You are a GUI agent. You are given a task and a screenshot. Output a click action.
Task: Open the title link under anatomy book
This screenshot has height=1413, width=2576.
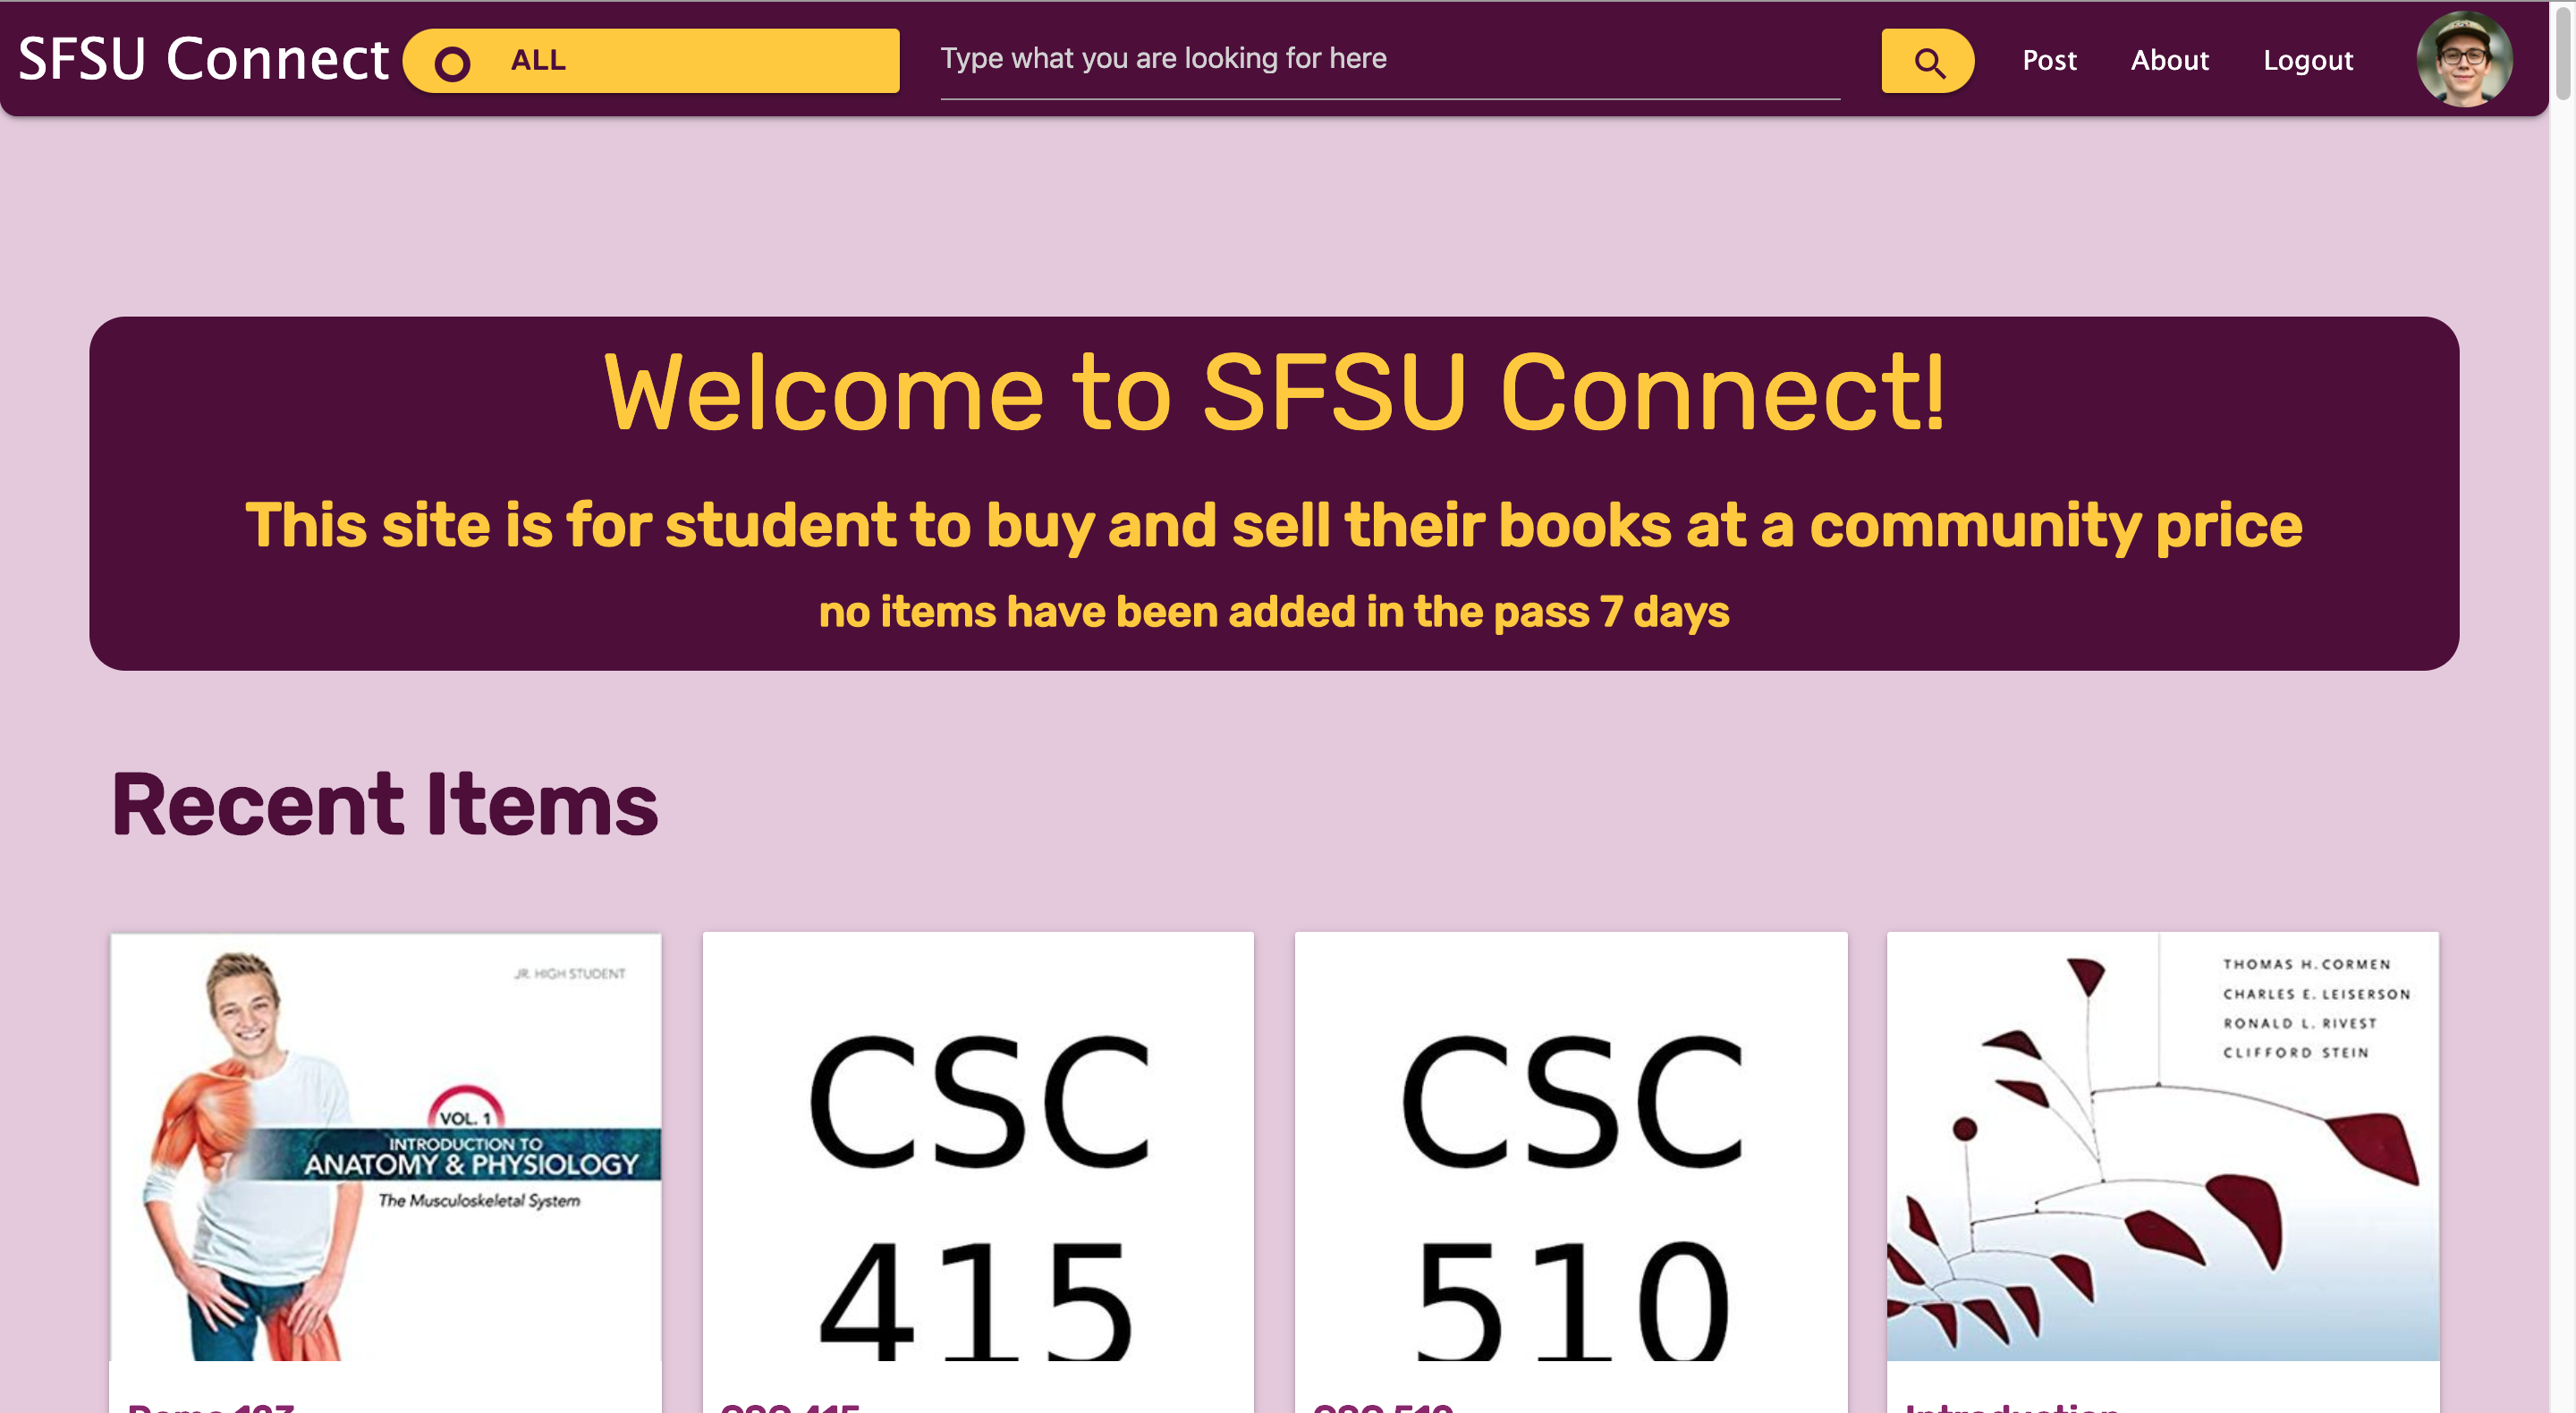211,1405
